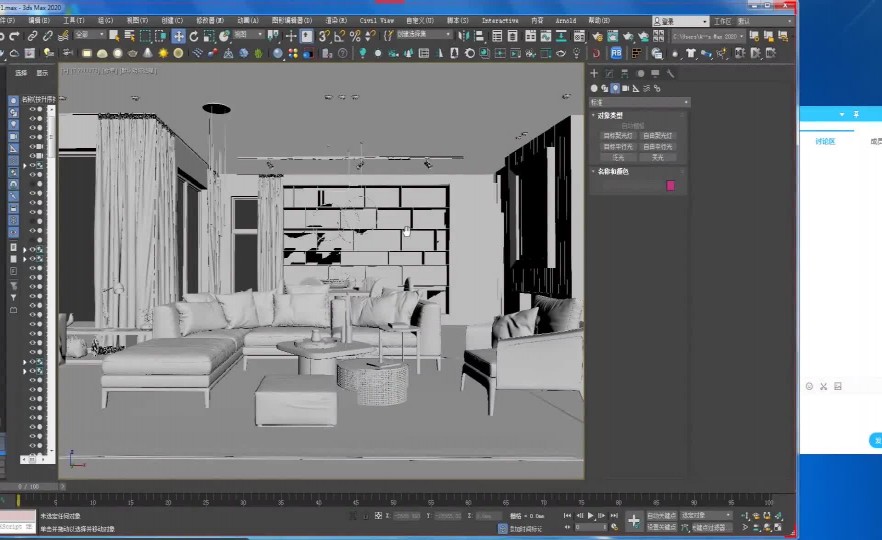Click the sun icon in second toolbar row
The height and width of the screenshot is (540, 882).
tap(163, 53)
